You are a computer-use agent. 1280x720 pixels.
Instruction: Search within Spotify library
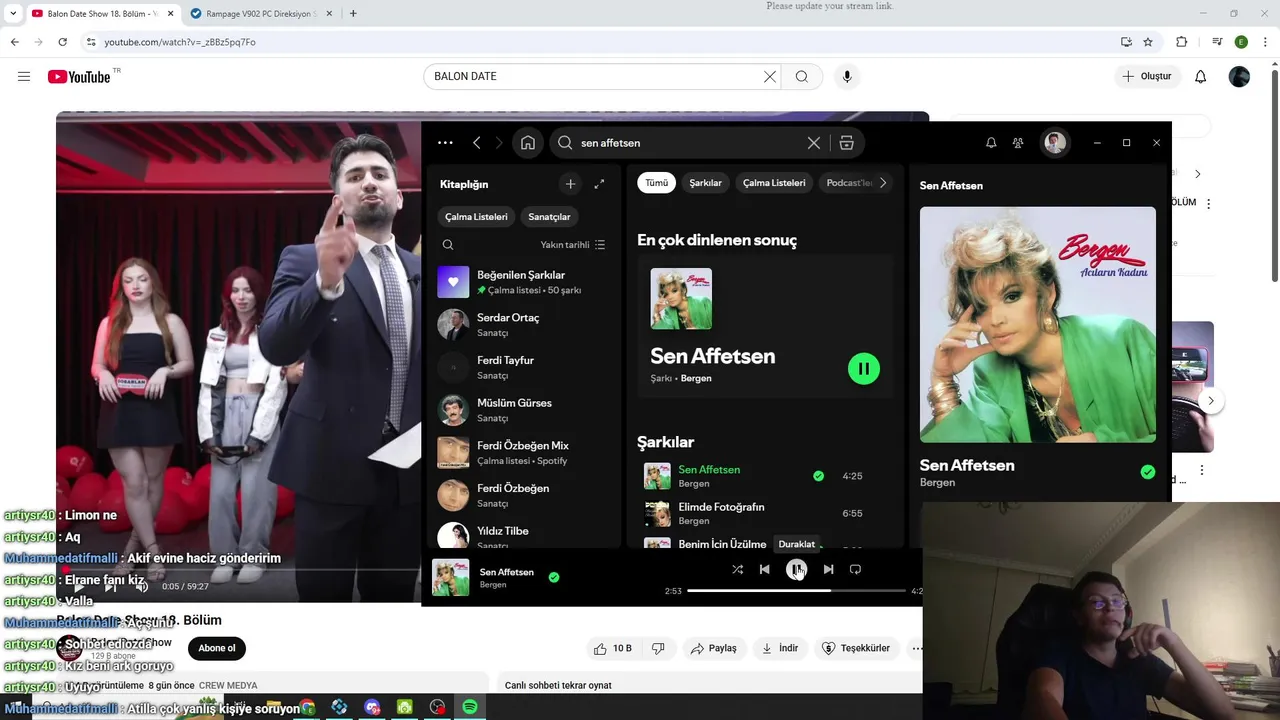pyautogui.click(x=448, y=245)
